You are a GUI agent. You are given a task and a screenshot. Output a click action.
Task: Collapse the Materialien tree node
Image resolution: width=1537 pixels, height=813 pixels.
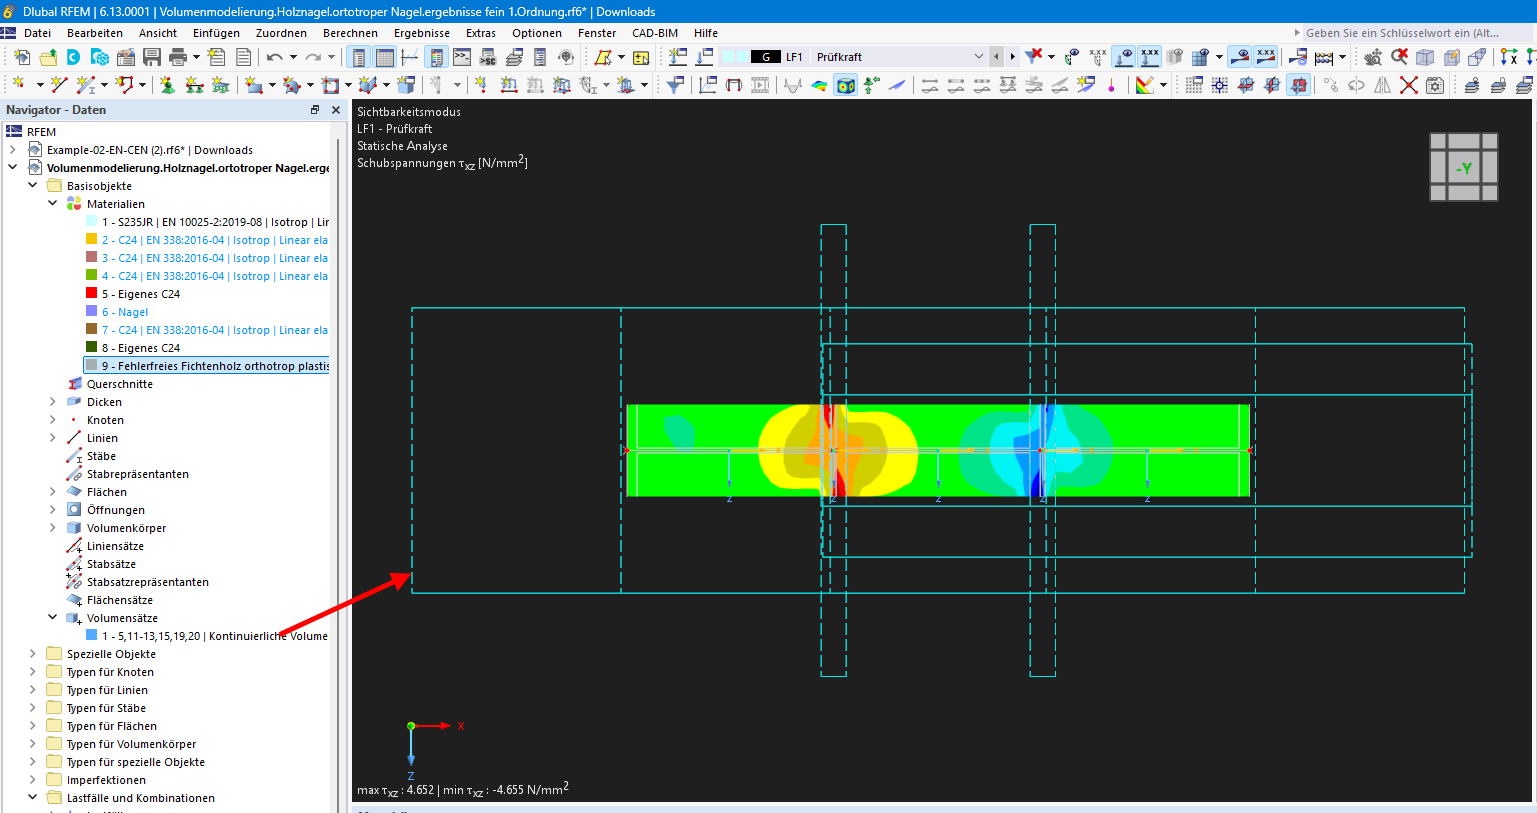(53, 204)
